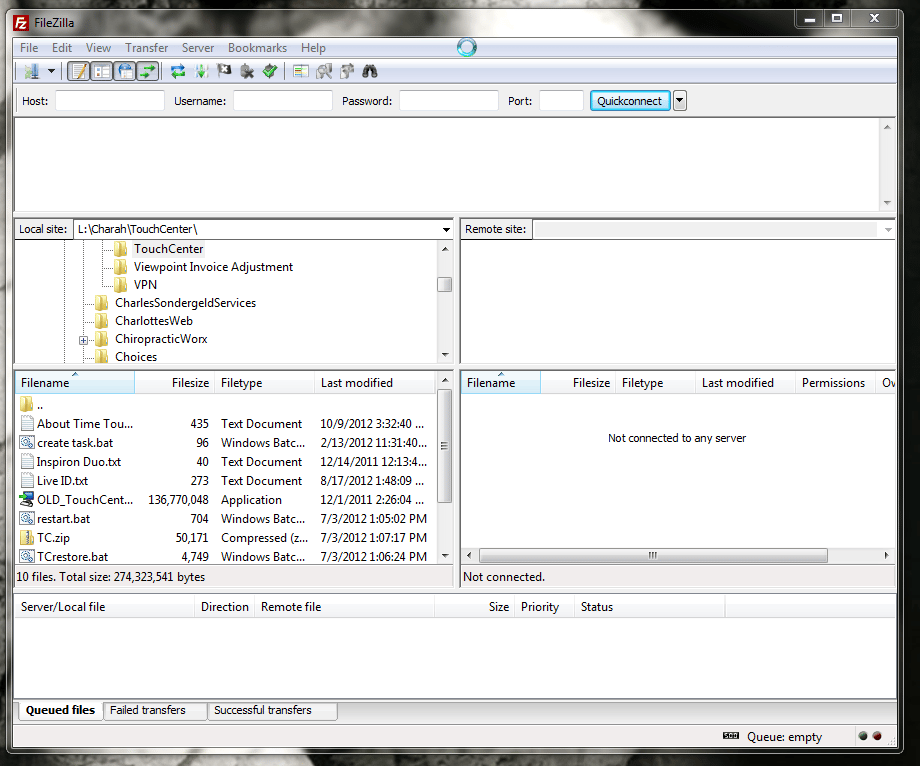The height and width of the screenshot is (766, 920).
Task: Toggle processing of the transfer queue
Action: 201,72
